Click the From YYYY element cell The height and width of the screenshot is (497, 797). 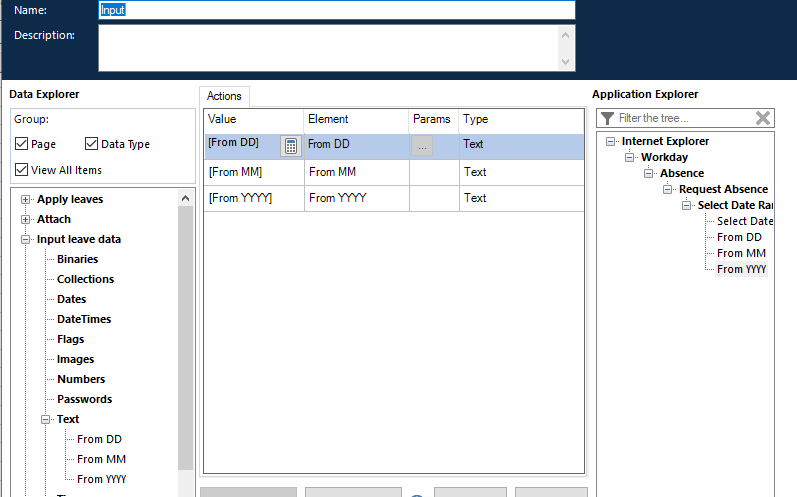357,198
